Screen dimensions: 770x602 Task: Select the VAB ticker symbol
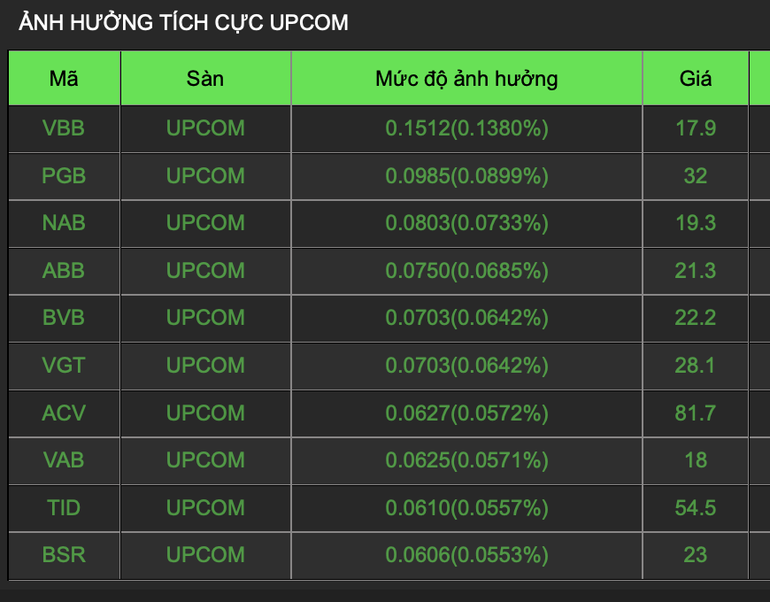(x=64, y=460)
